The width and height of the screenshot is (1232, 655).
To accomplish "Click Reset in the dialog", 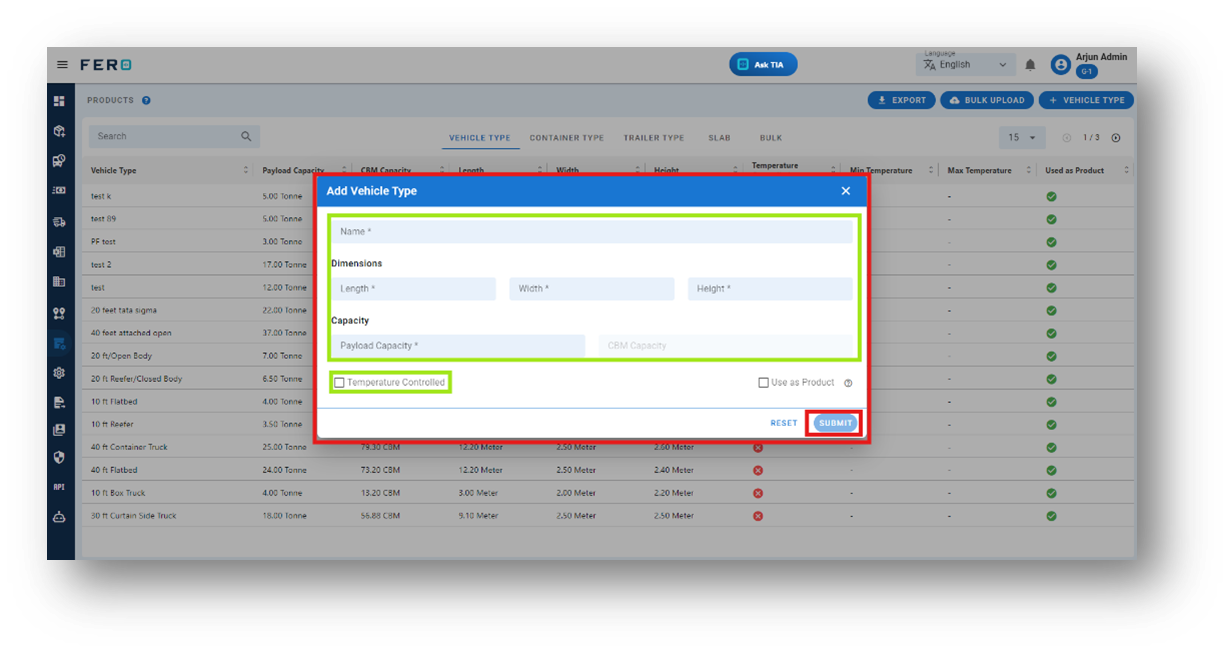I will [784, 423].
